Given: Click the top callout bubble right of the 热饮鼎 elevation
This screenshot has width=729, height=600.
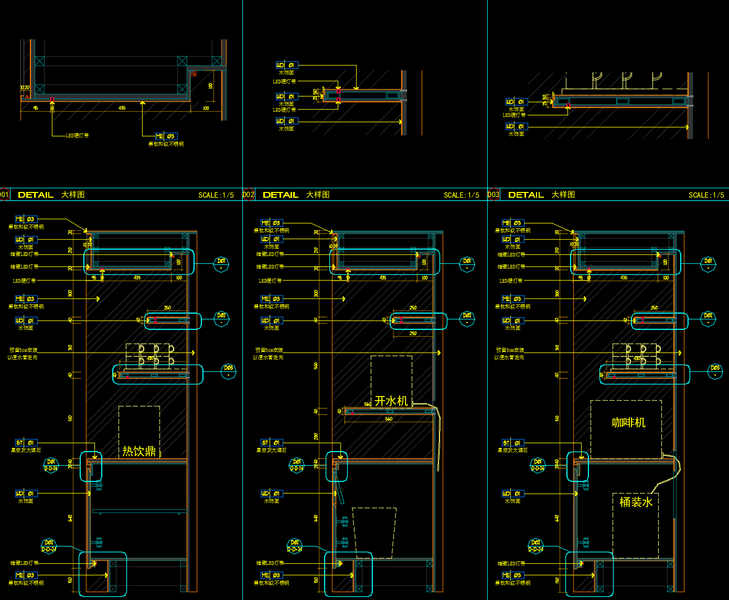Looking at the screenshot, I should (221, 264).
